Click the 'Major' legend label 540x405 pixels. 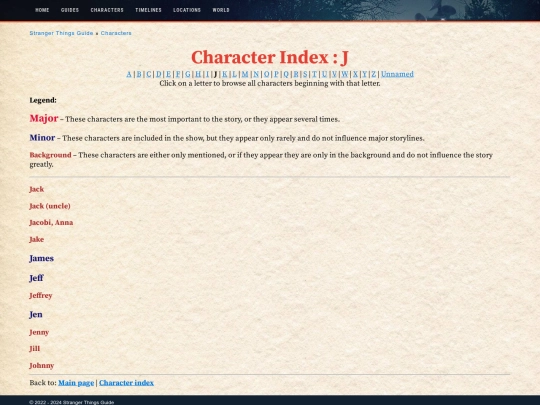click(44, 118)
